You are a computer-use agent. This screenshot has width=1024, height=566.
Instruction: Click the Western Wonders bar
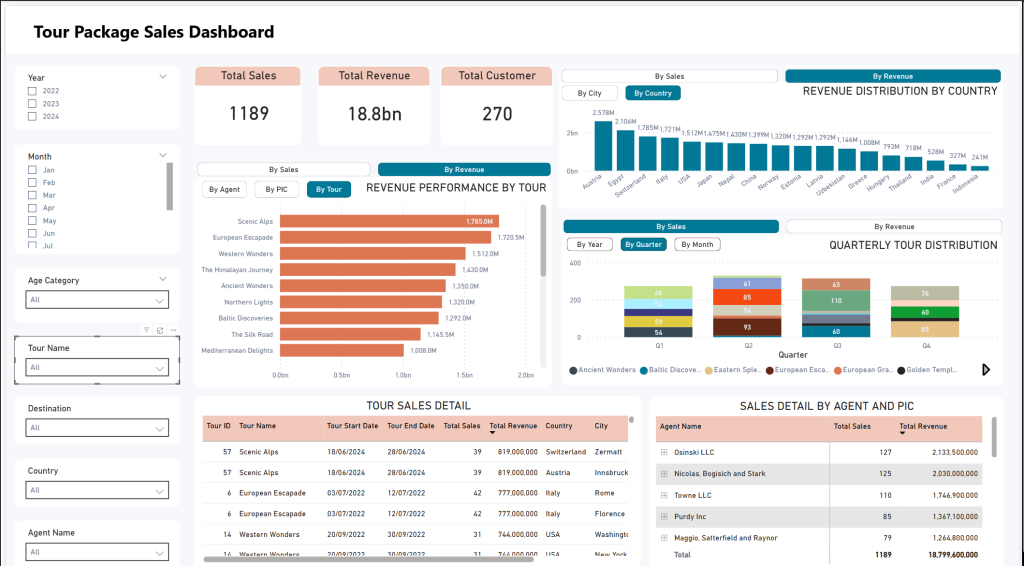(373, 253)
